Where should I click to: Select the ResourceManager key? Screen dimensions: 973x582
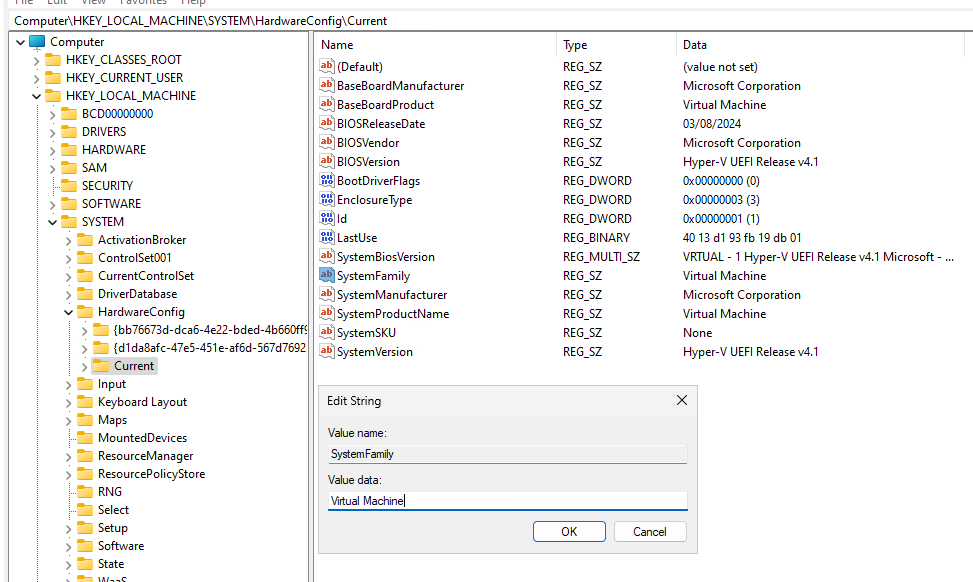pos(146,455)
